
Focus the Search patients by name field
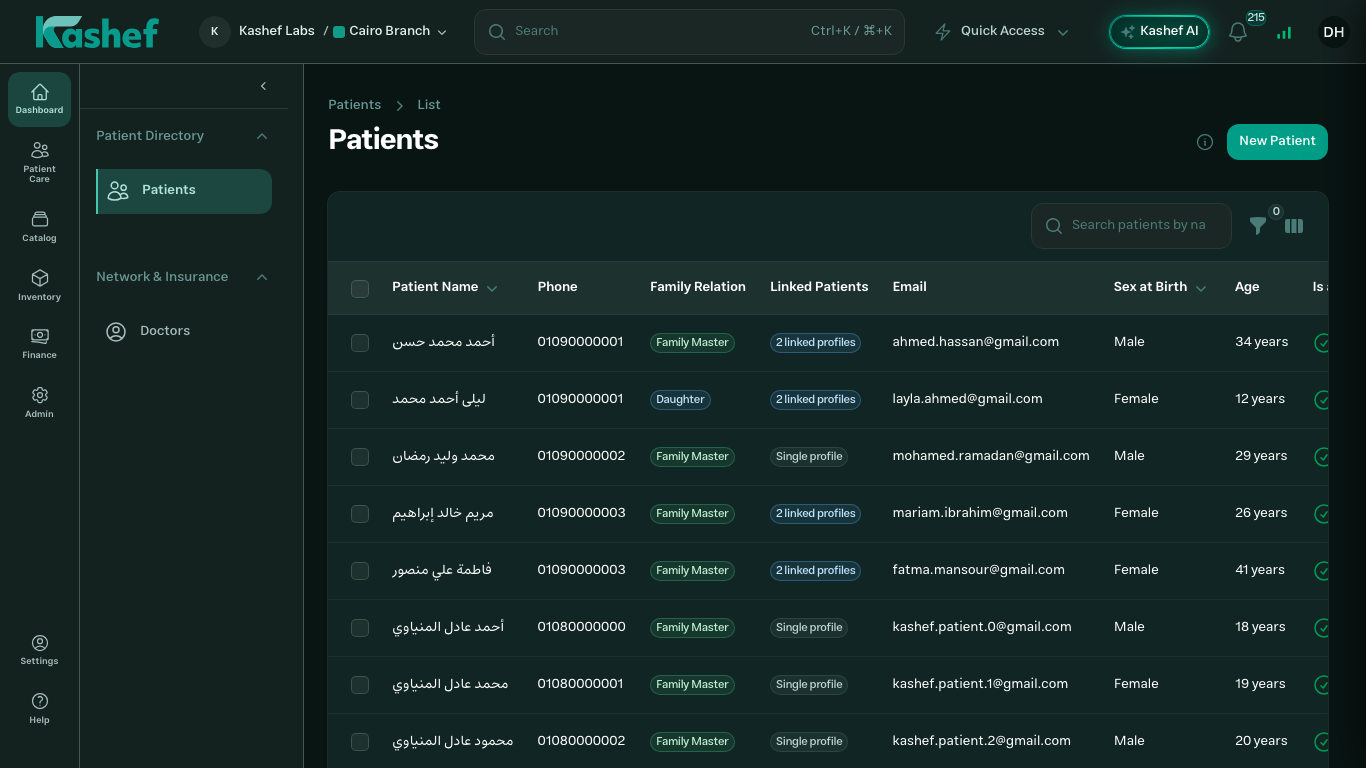click(1131, 226)
